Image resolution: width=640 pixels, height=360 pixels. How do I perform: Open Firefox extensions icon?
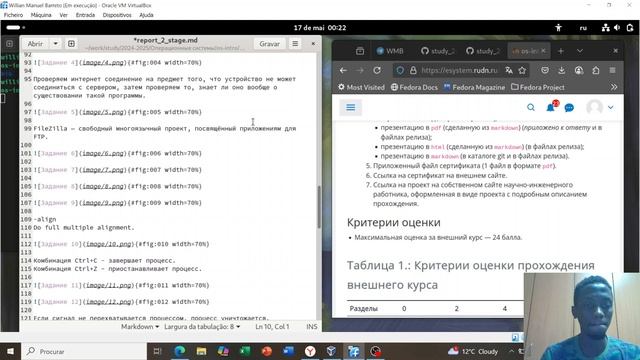point(596,70)
